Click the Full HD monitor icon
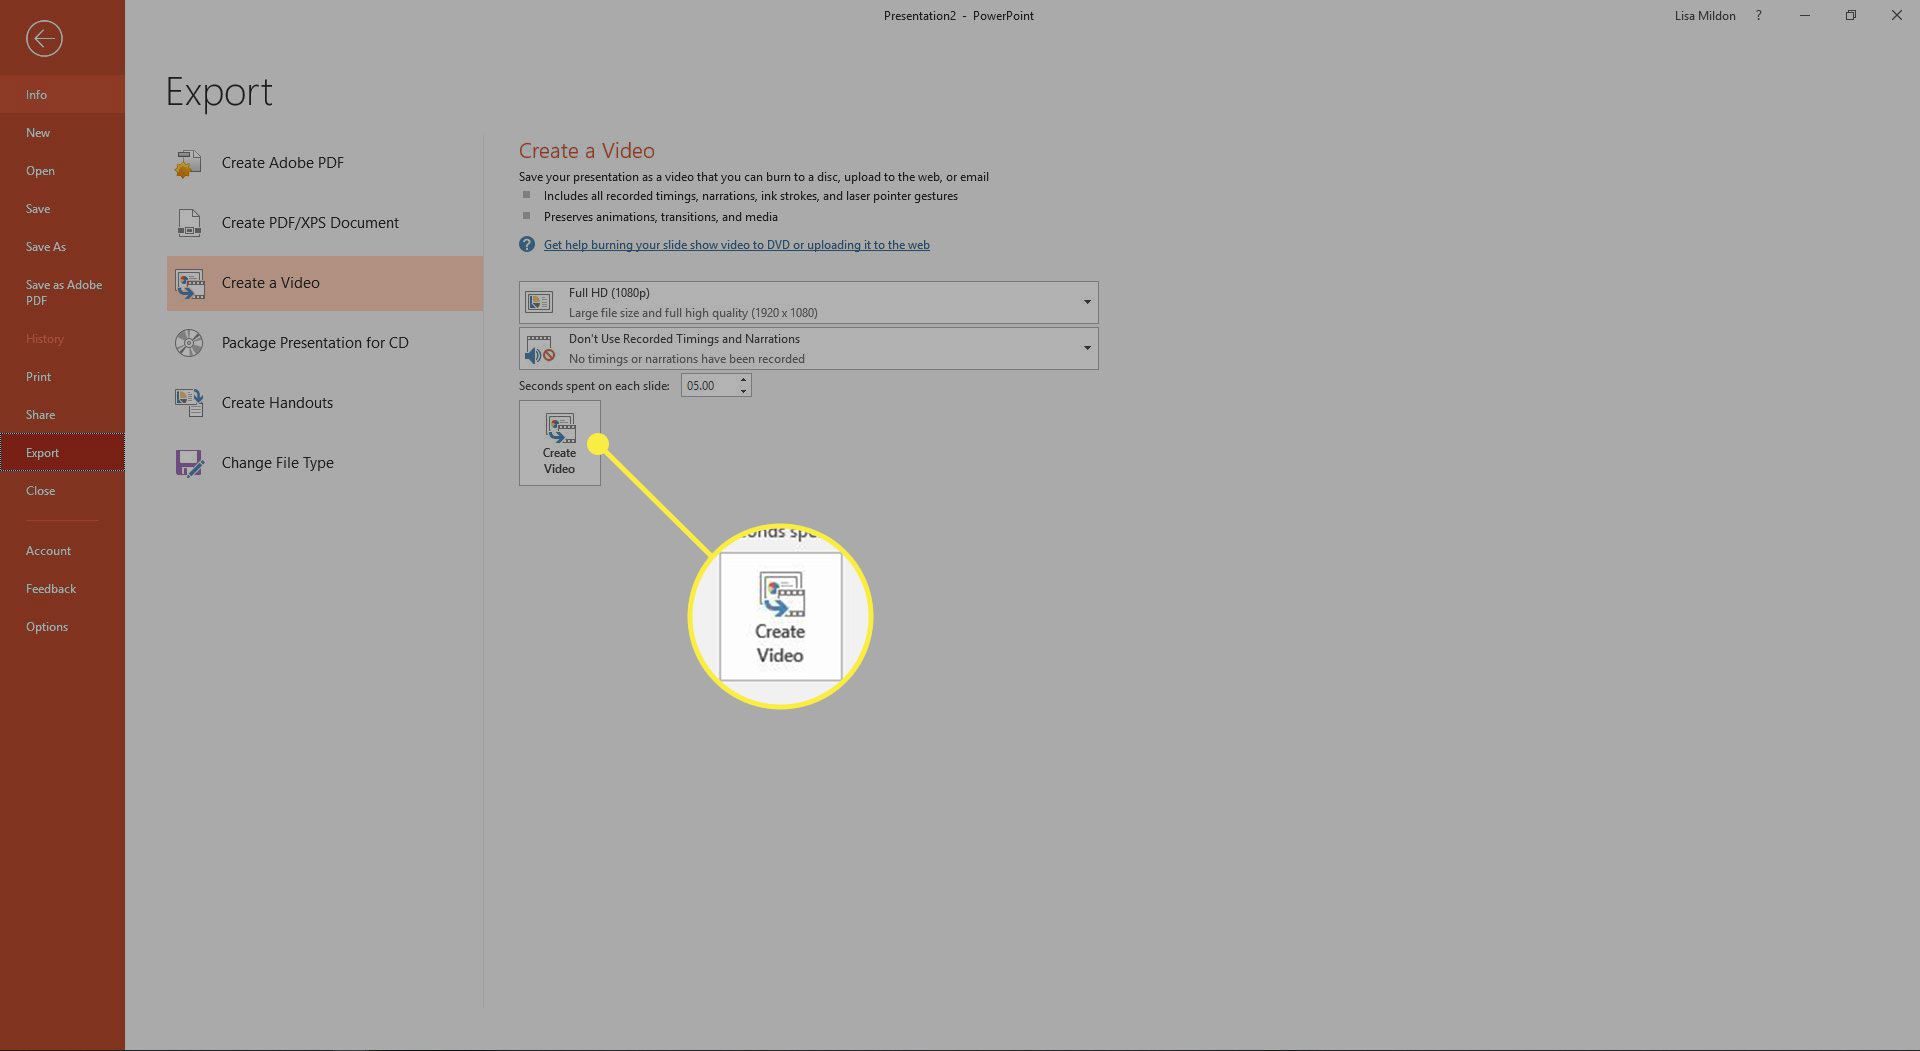This screenshot has width=1920, height=1051. (x=539, y=302)
